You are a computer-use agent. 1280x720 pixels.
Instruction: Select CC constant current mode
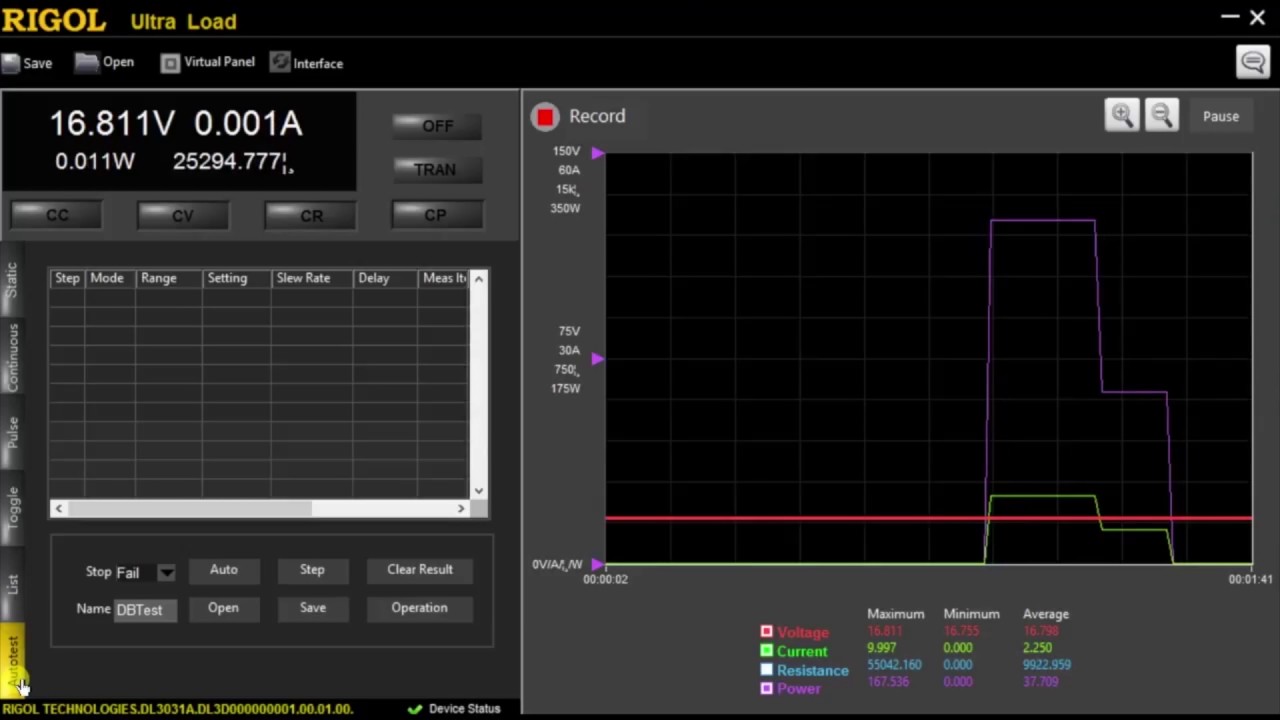[x=57, y=215]
